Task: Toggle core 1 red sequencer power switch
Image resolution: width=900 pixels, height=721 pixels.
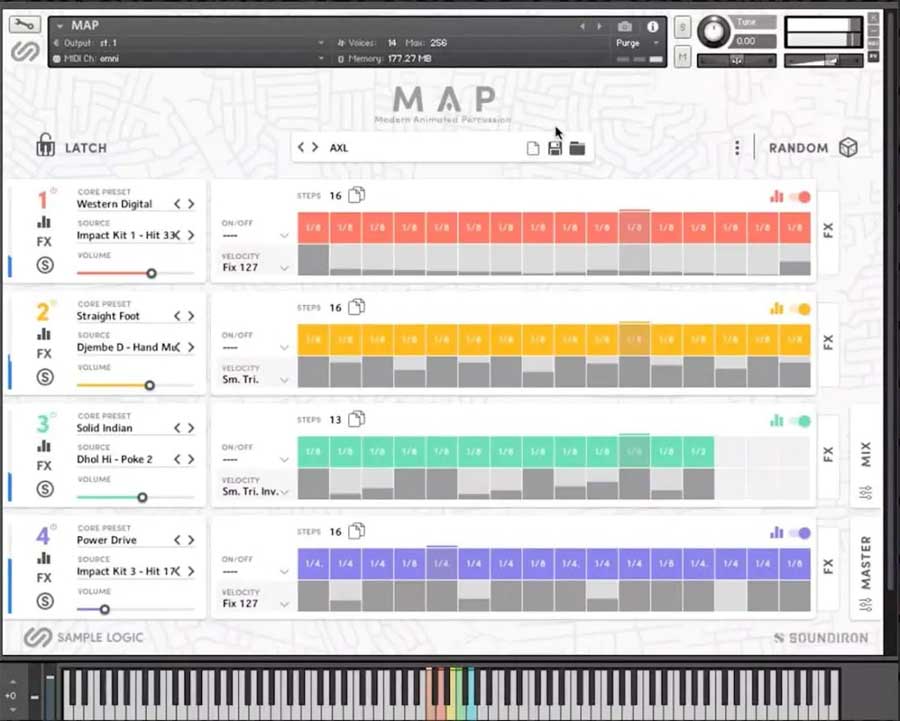Action: [800, 197]
